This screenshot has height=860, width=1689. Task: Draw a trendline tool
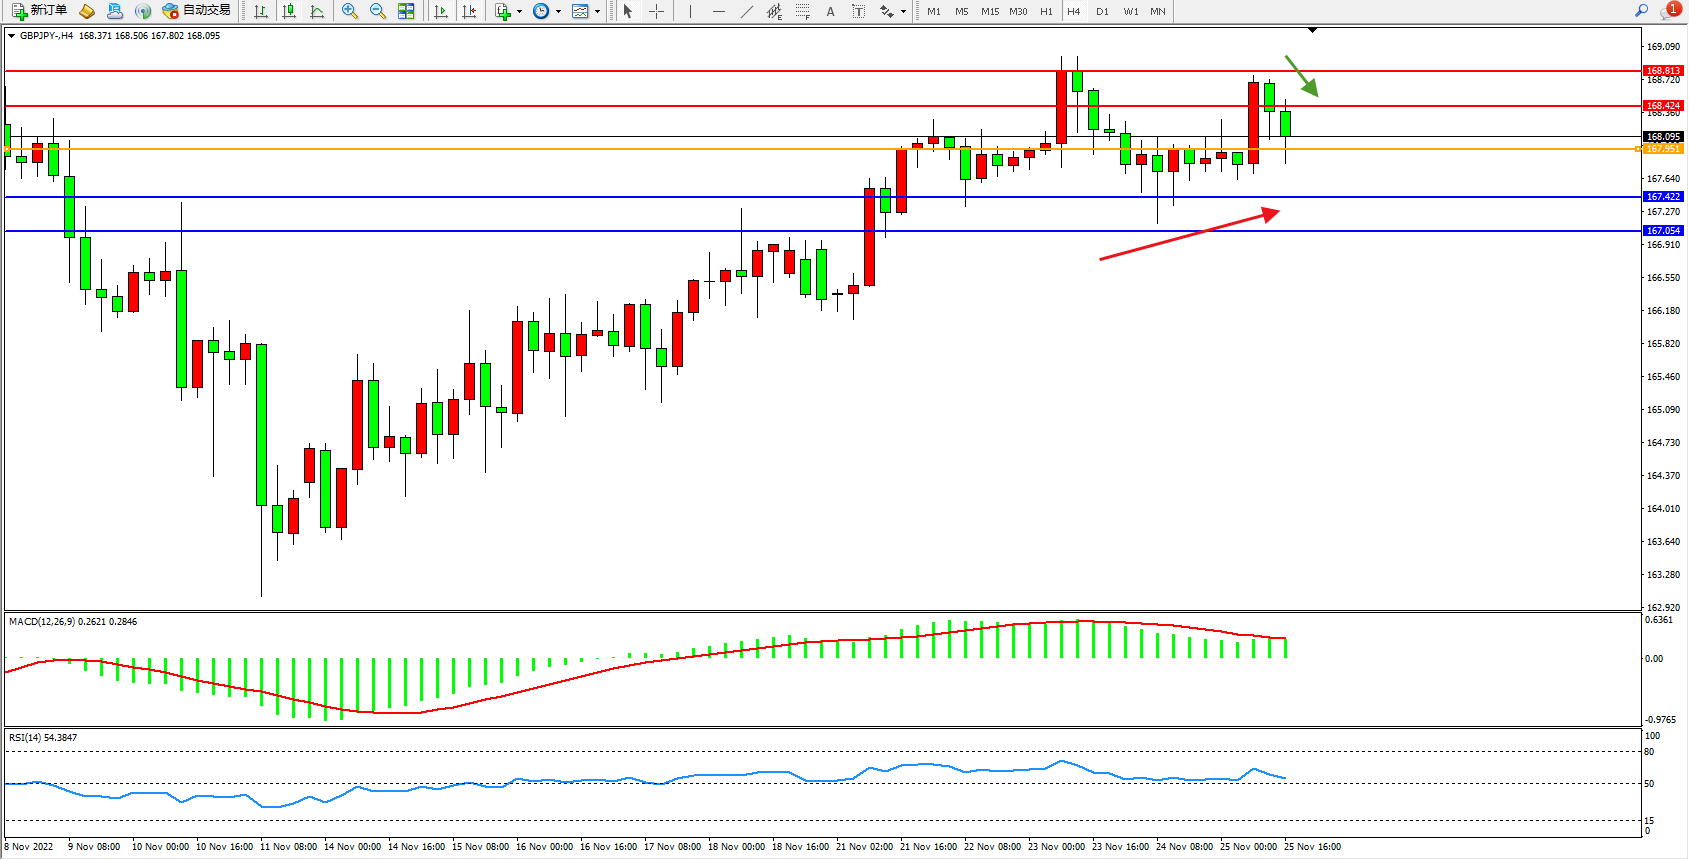pyautogui.click(x=747, y=11)
